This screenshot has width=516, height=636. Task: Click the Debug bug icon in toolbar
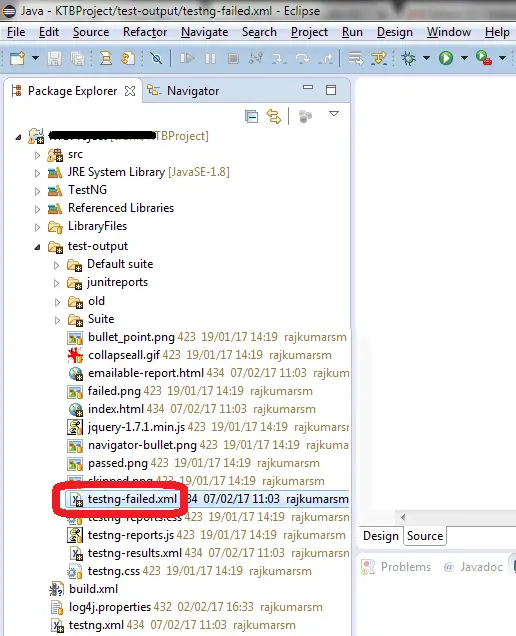tap(408, 58)
